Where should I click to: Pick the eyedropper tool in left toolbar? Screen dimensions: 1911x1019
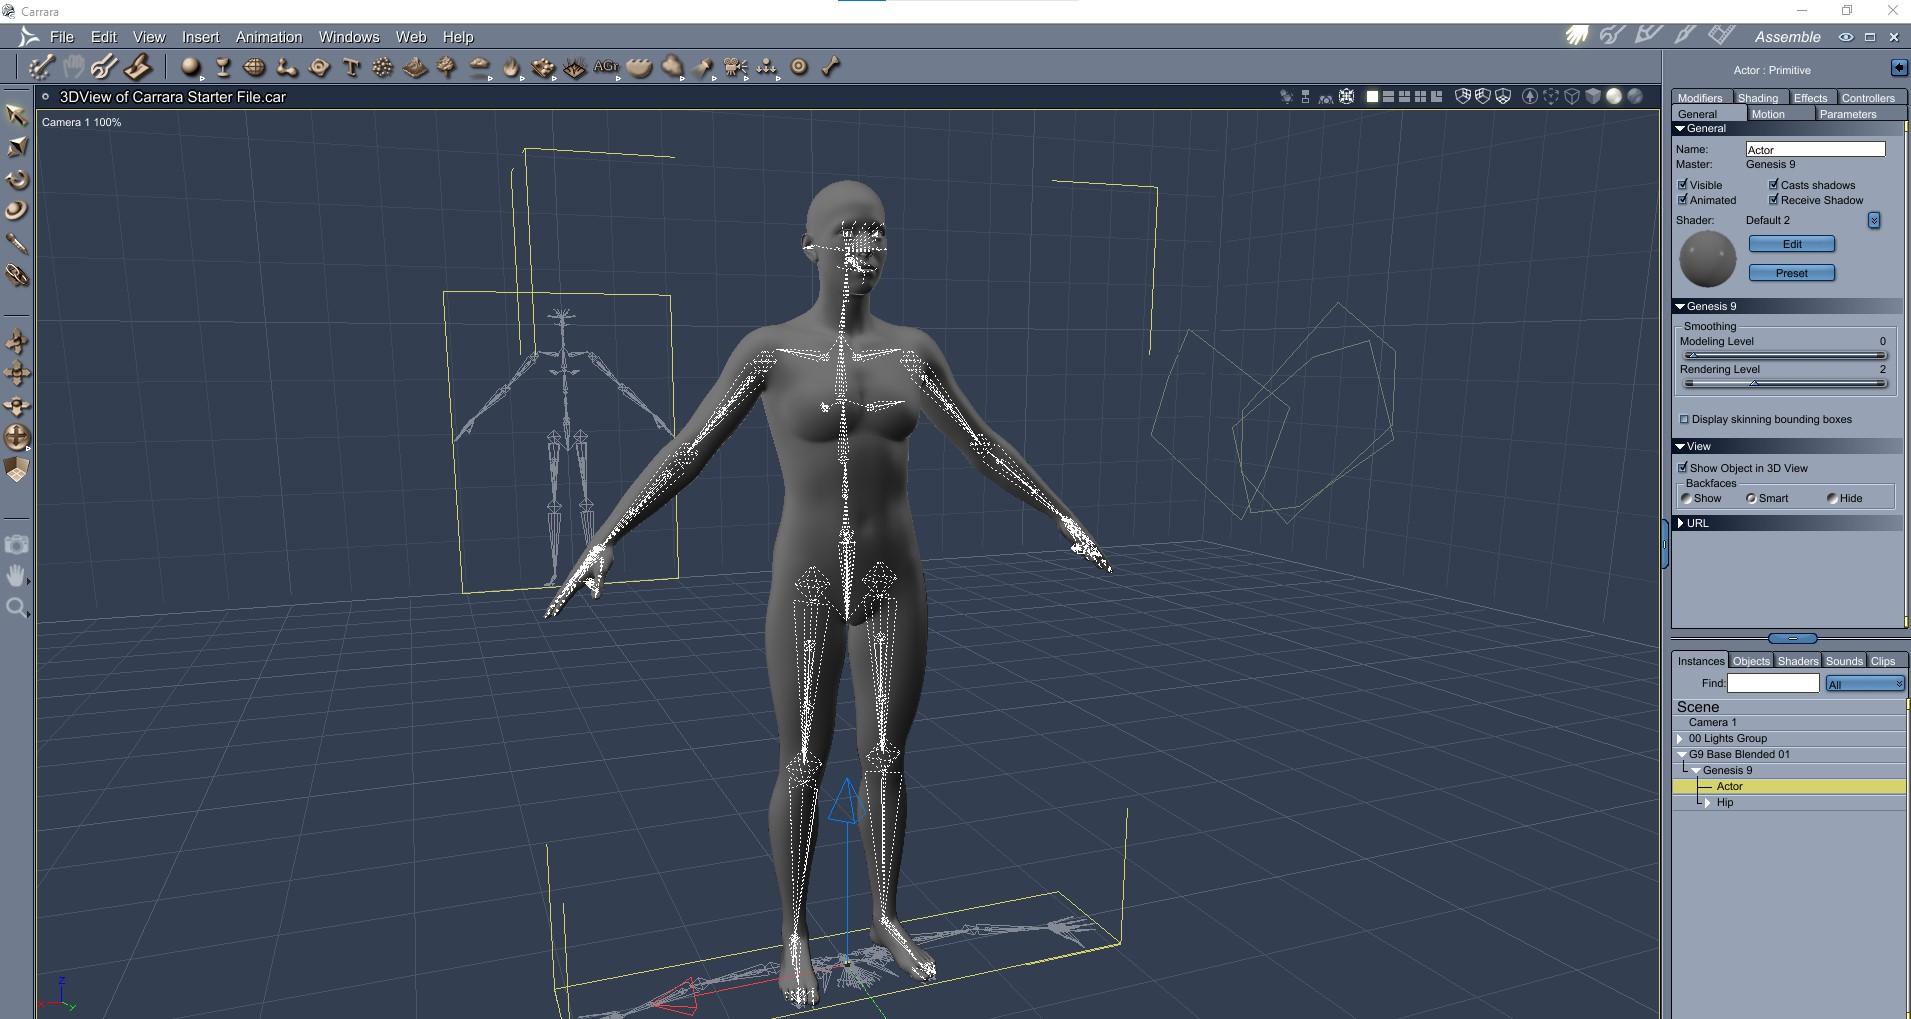(17, 243)
